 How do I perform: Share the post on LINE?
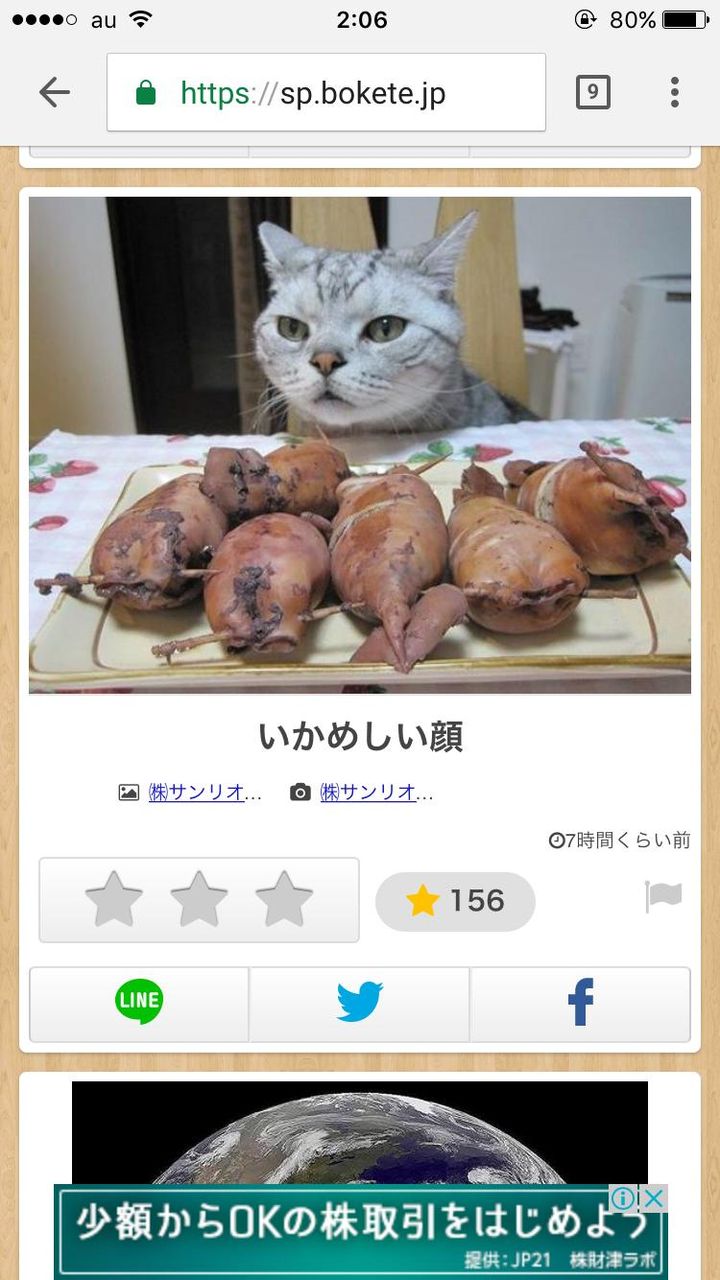(x=139, y=1003)
